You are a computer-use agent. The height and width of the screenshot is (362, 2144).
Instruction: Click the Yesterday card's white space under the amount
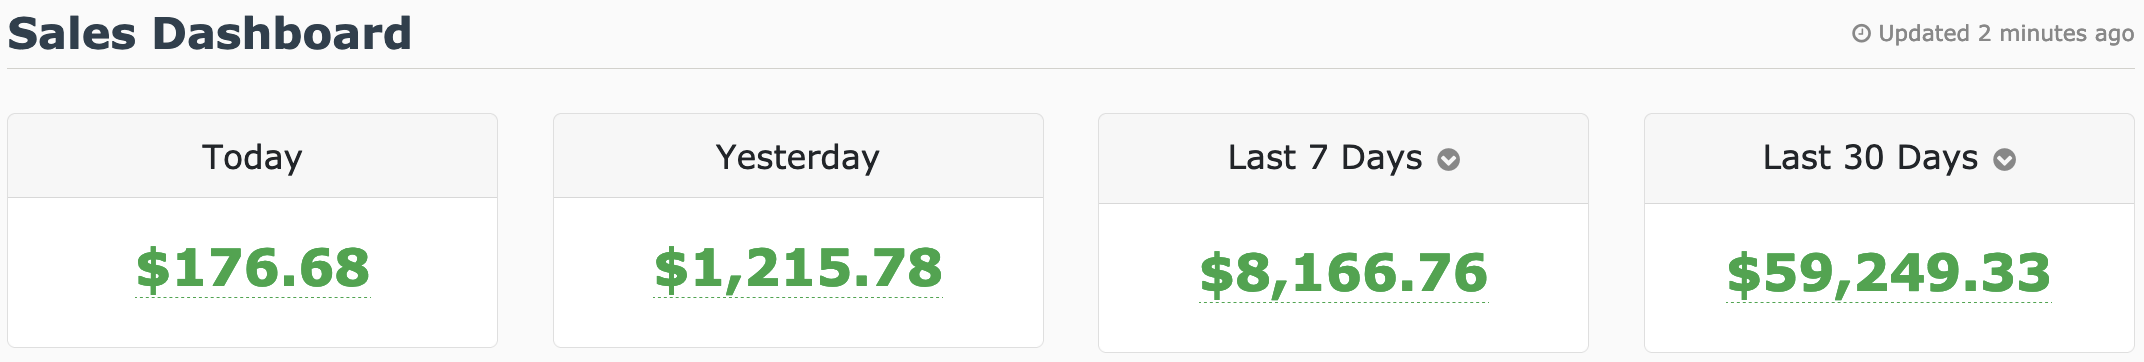click(798, 323)
